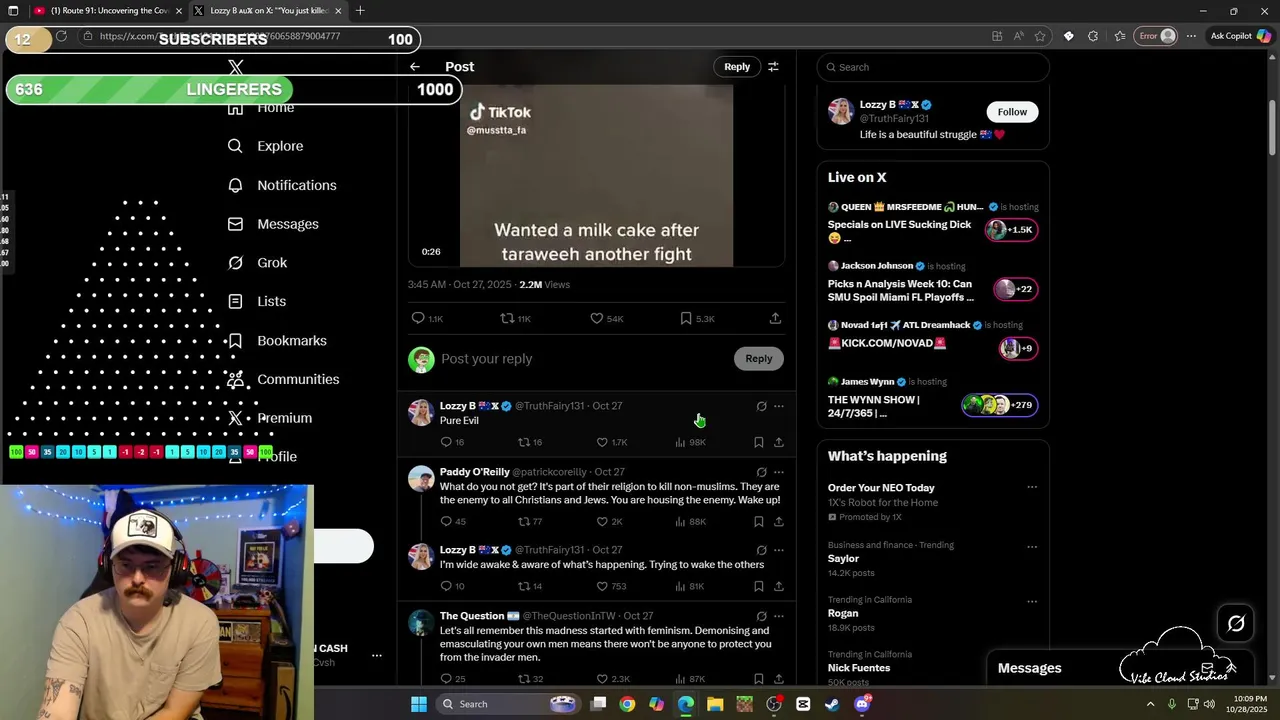
Task: View analytics of The Question's reply
Action: coord(690,679)
